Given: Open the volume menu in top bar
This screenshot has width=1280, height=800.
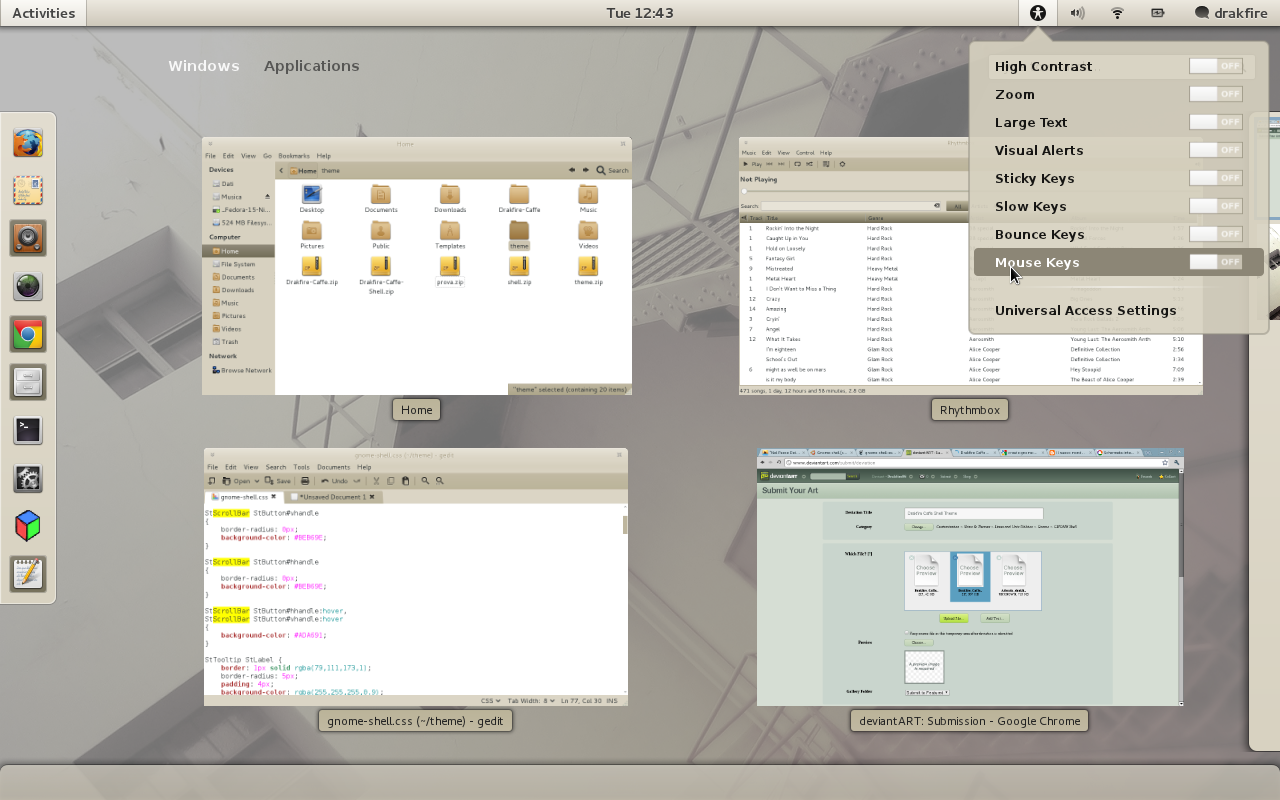Looking at the screenshot, I should 1077,13.
